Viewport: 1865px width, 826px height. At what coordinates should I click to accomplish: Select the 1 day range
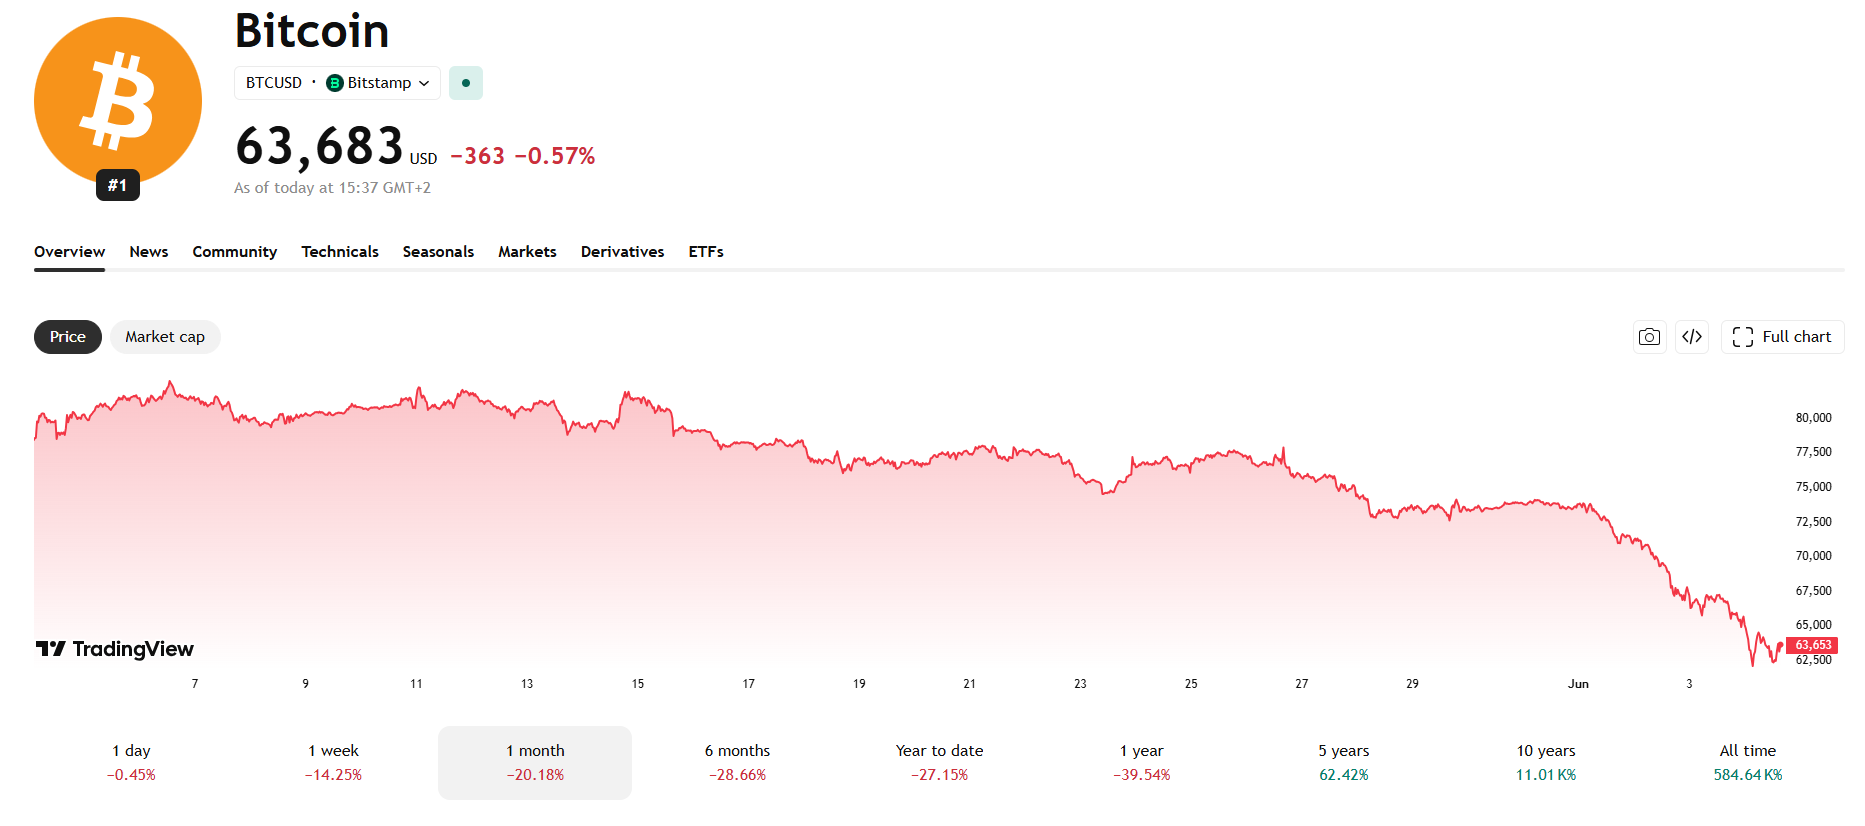131,763
